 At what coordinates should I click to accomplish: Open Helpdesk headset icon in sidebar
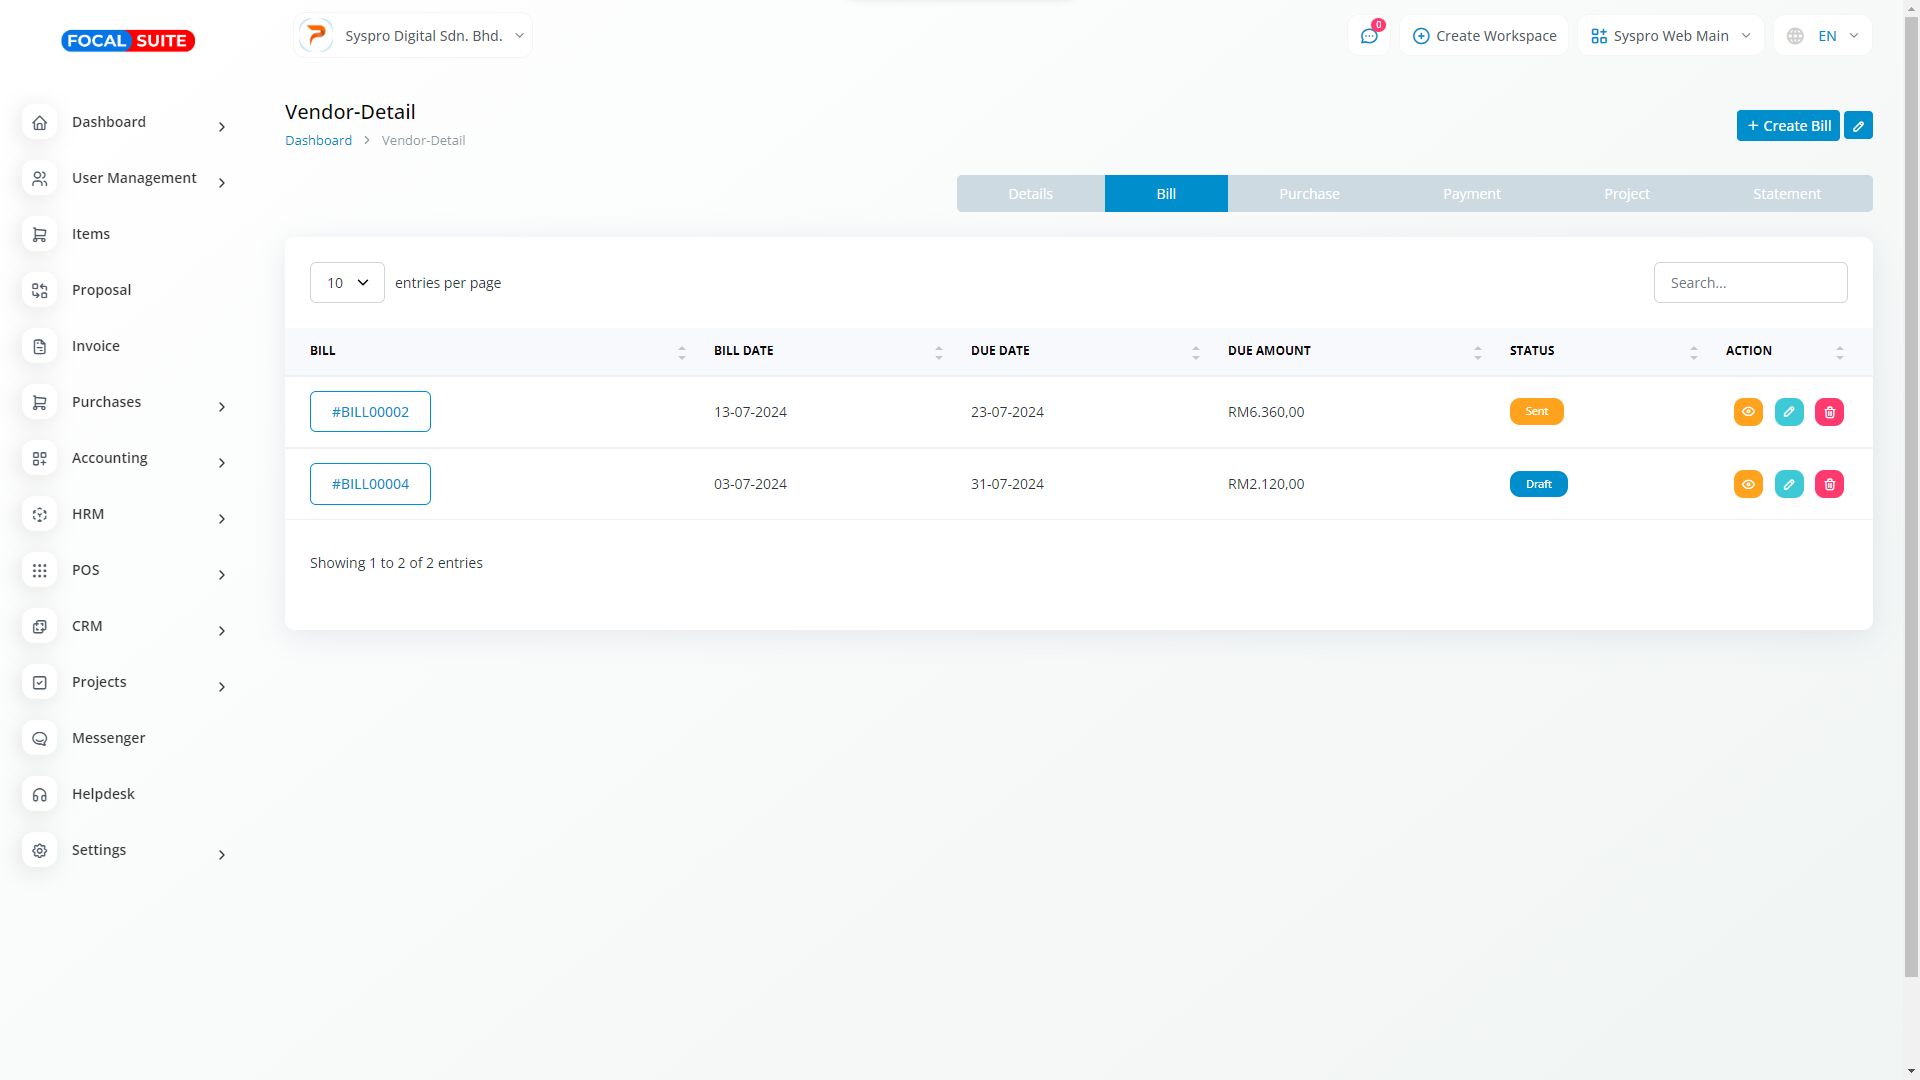40,794
